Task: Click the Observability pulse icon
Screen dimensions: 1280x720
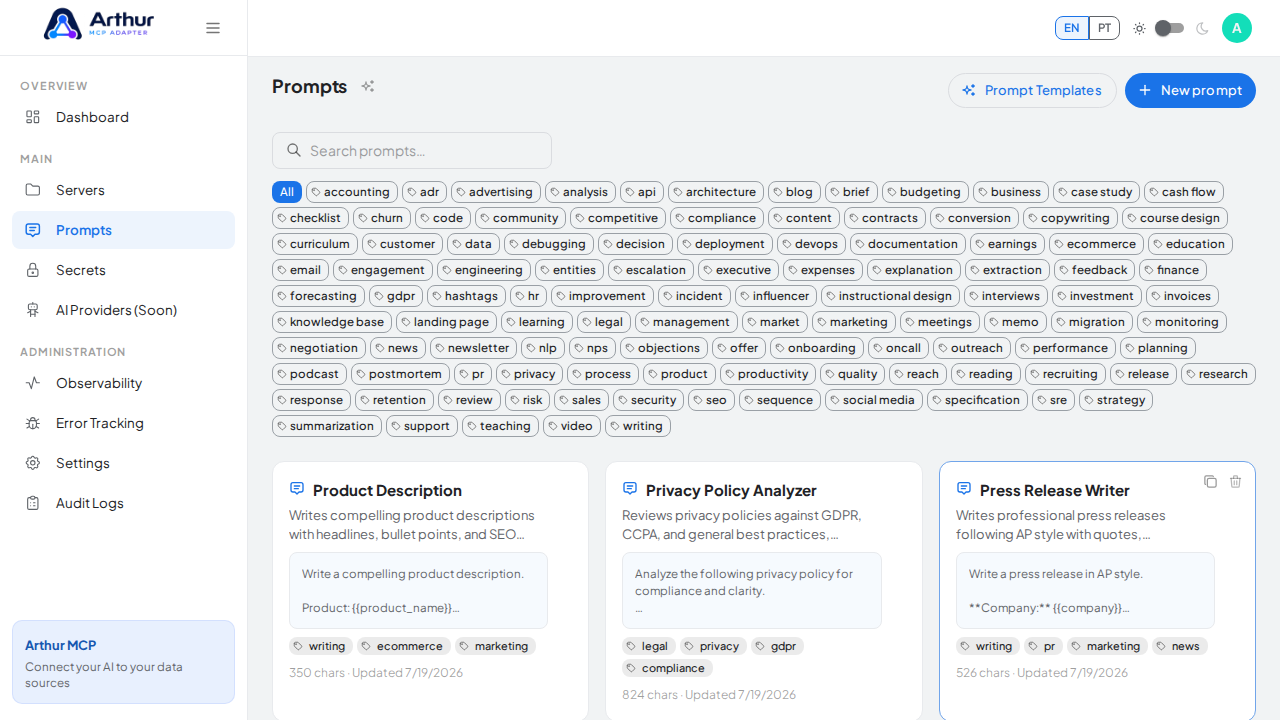Action: [x=33, y=383]
